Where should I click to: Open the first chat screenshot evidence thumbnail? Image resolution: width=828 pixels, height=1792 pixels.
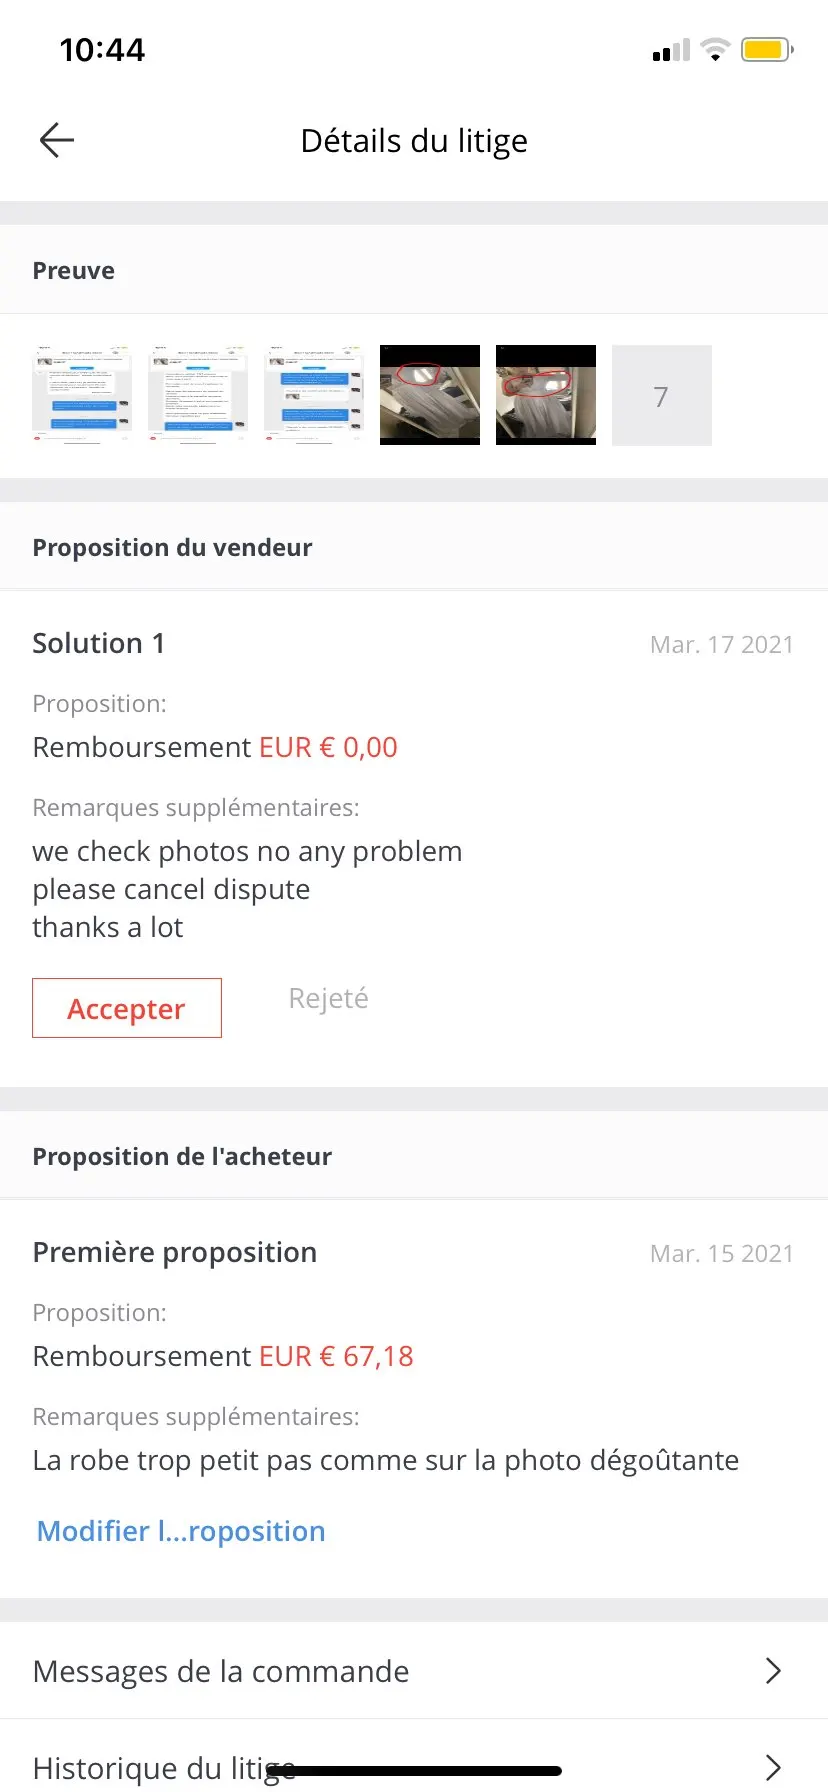(x=82, y=395)
